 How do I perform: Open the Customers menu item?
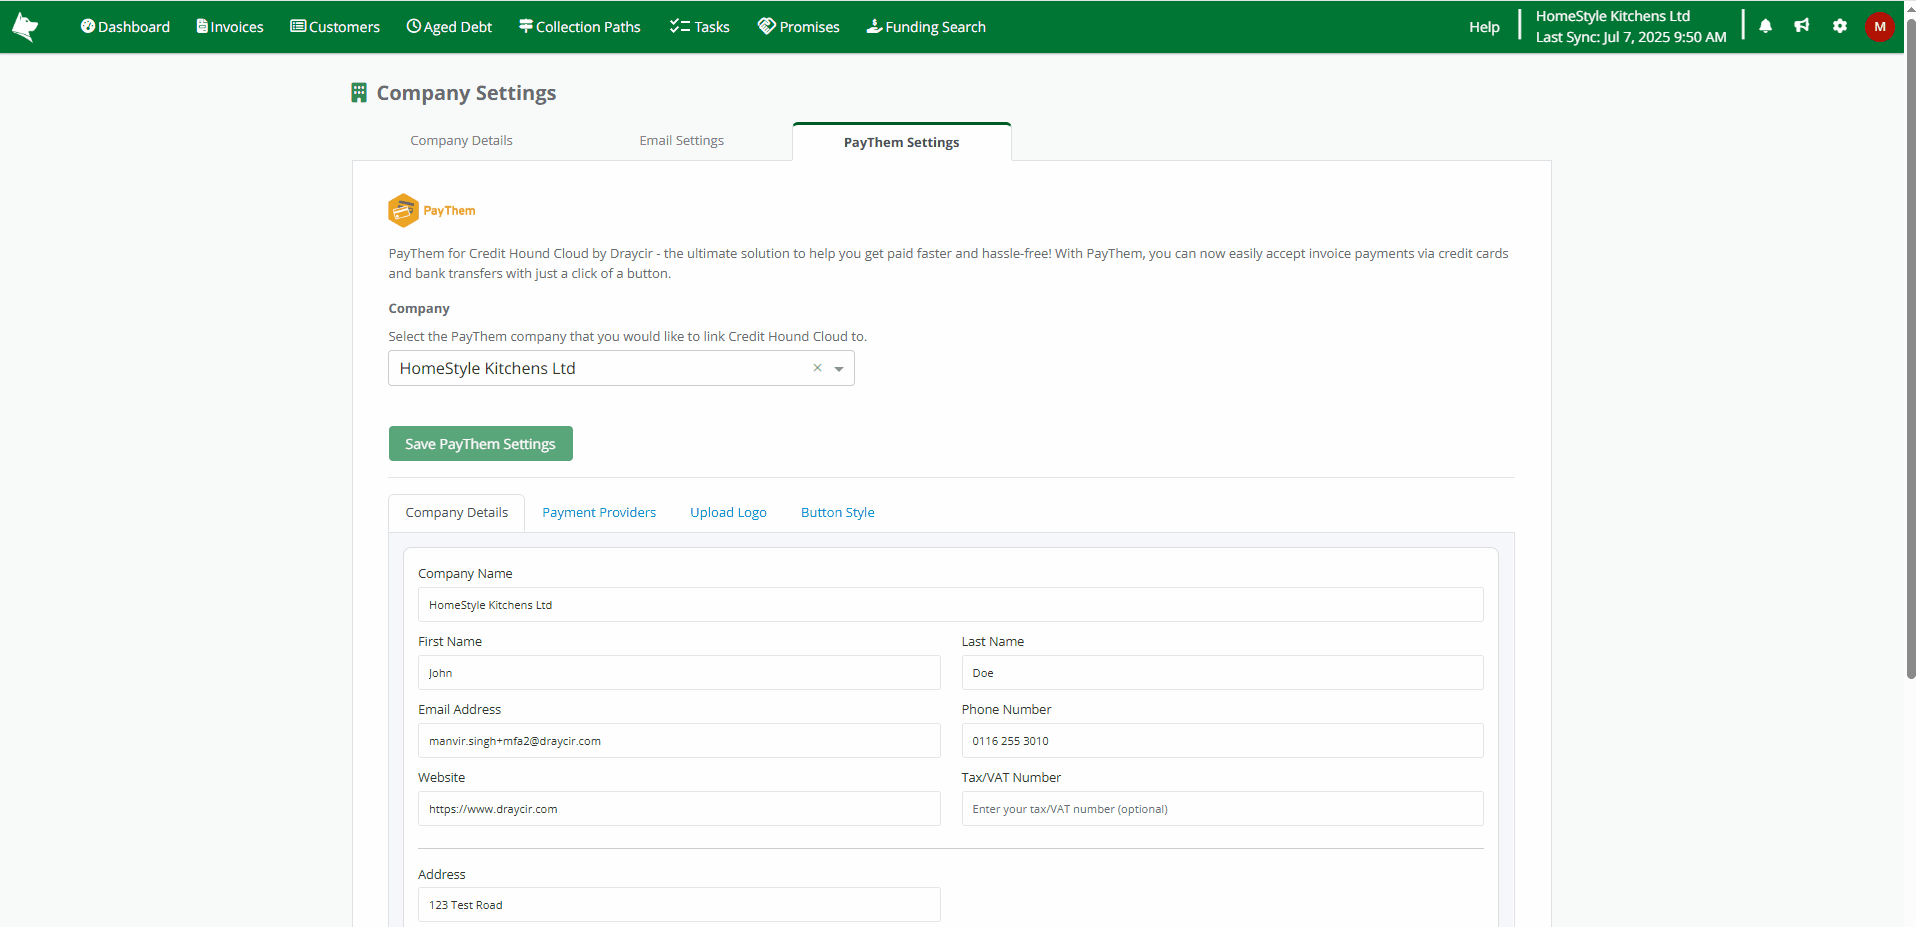tap(335, 27)
